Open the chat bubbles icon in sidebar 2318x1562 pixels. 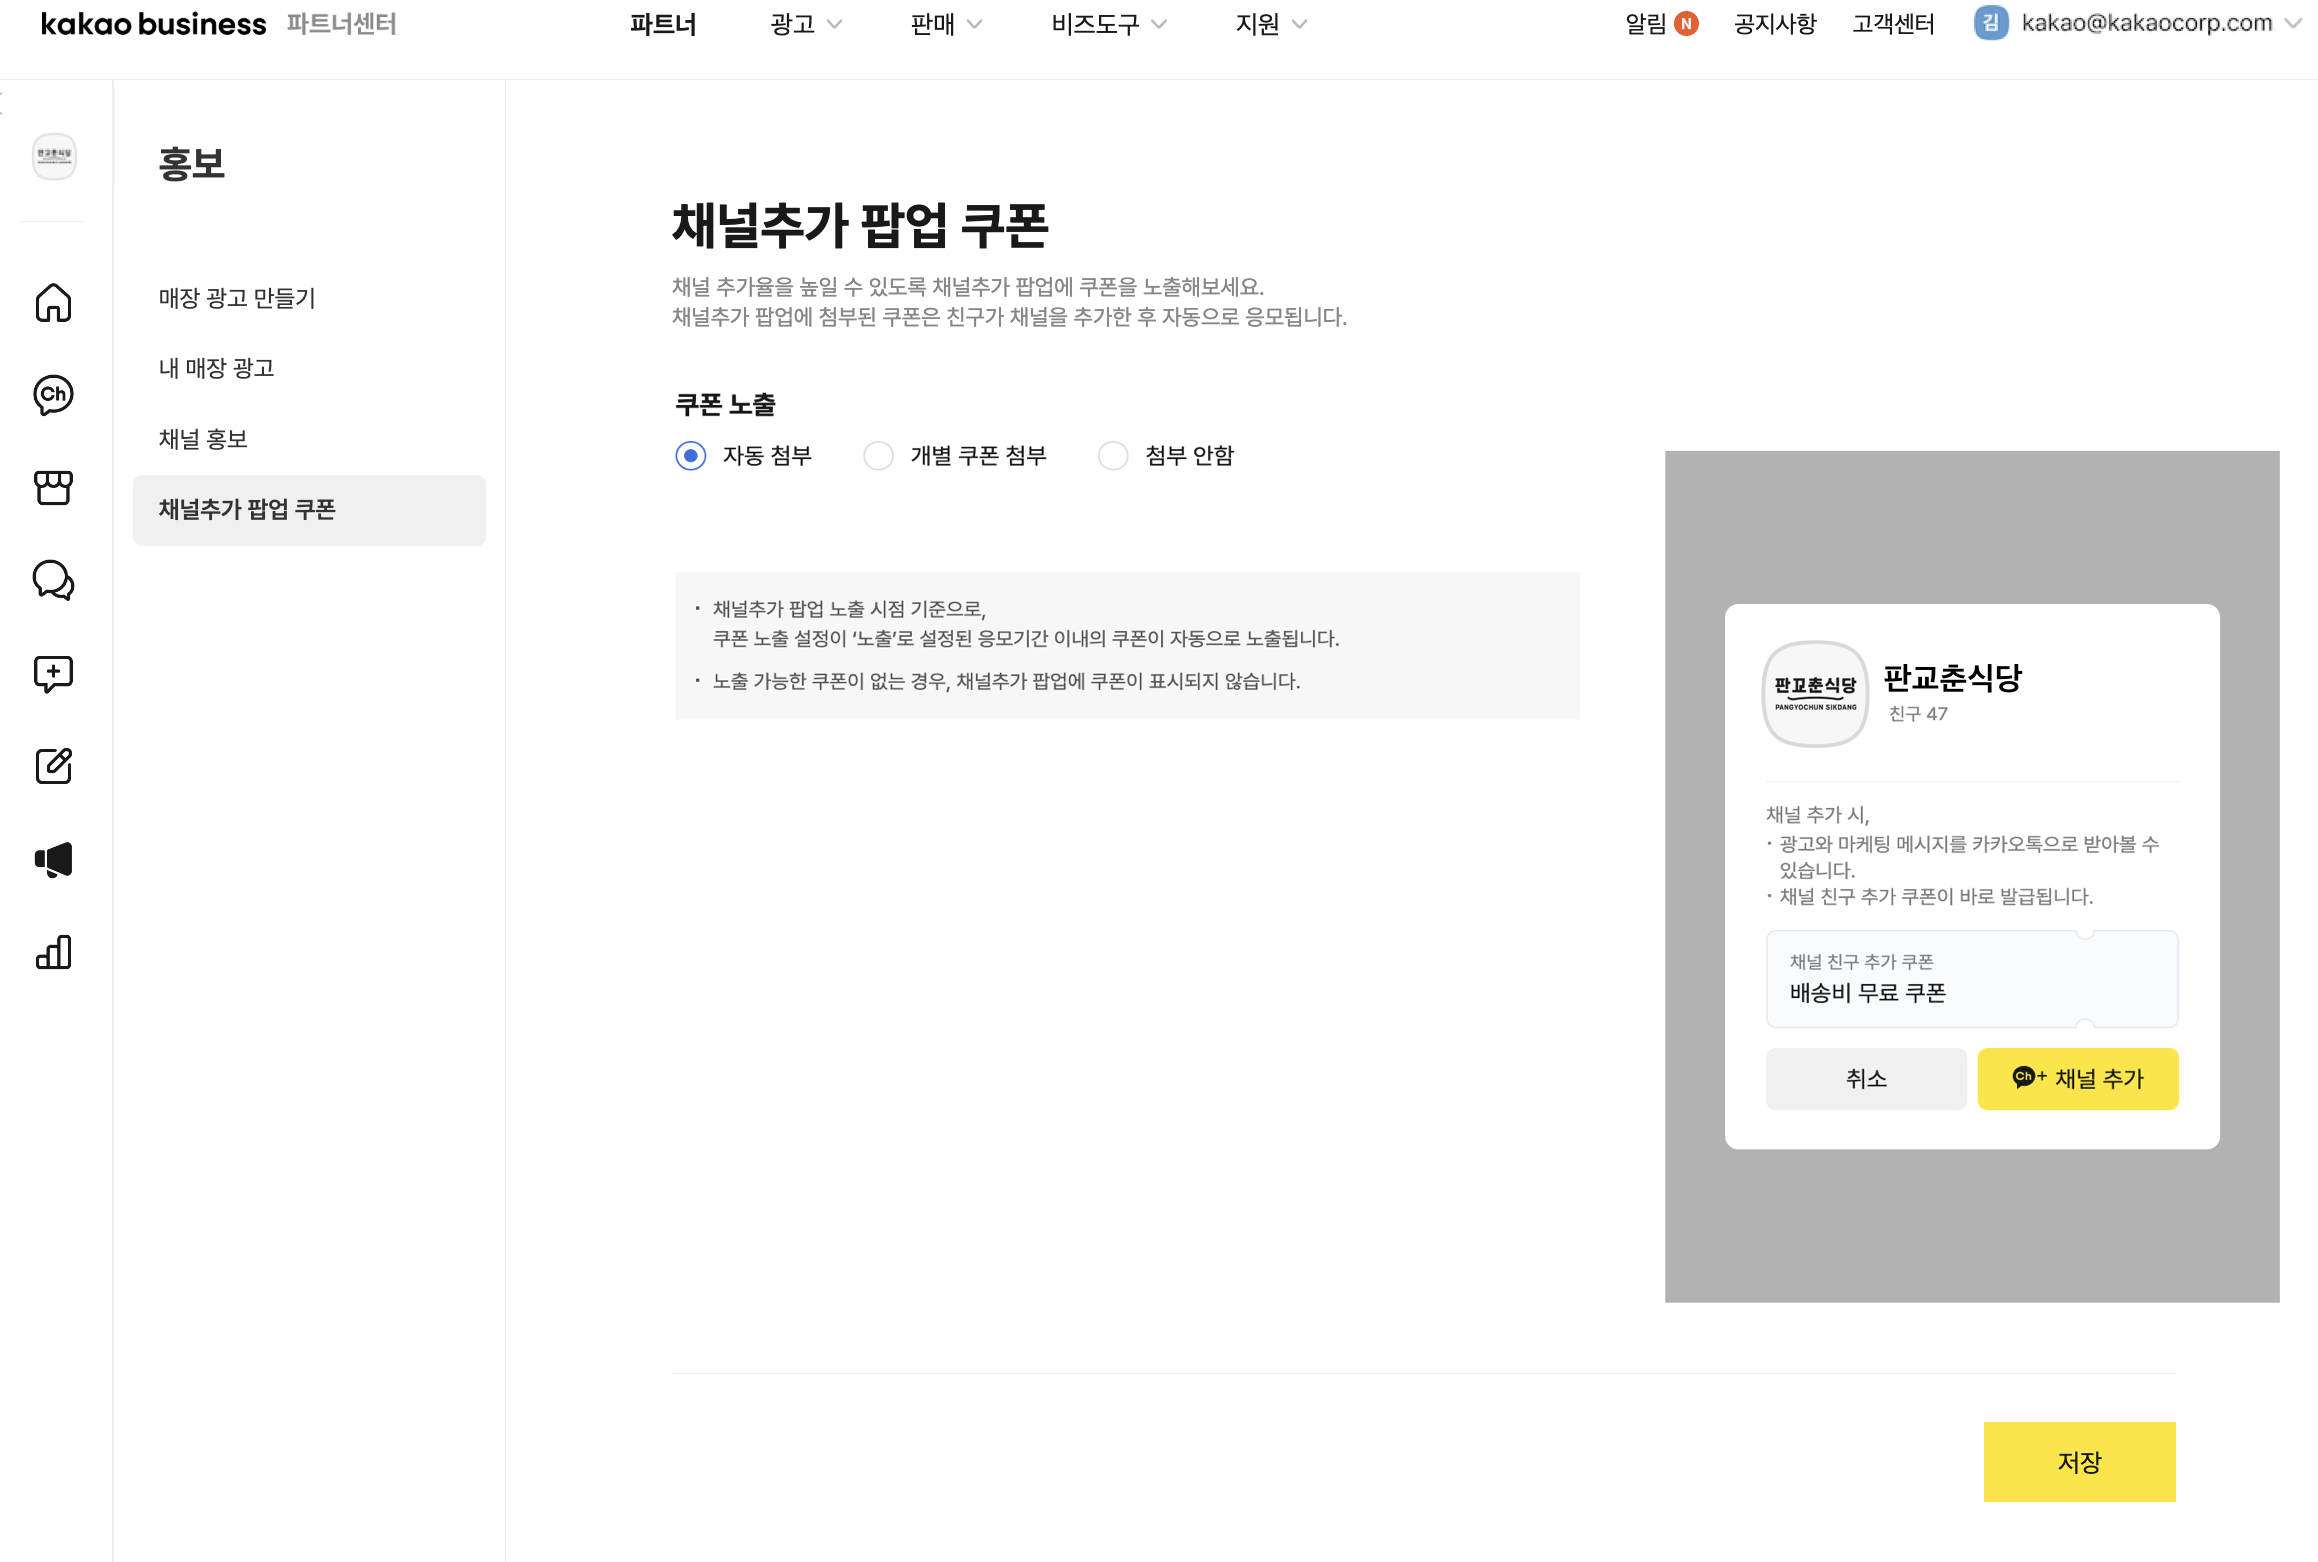coord(53,580)
